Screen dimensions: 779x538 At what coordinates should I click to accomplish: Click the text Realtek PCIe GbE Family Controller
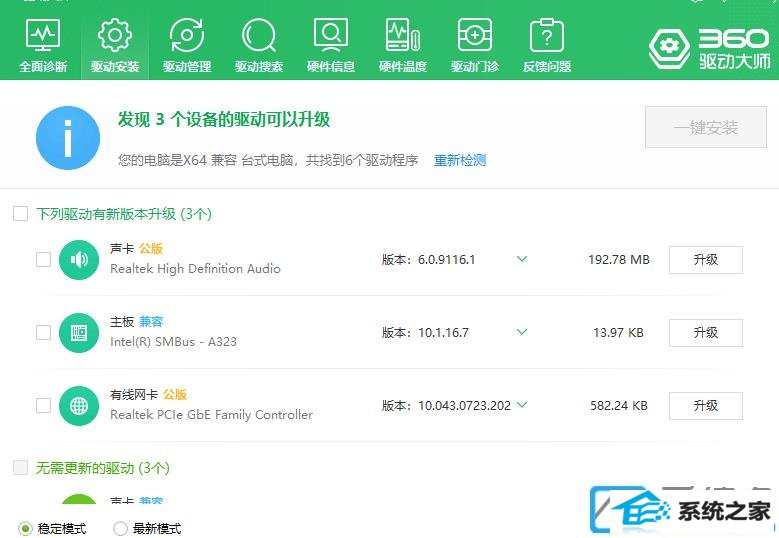point(211,415)
